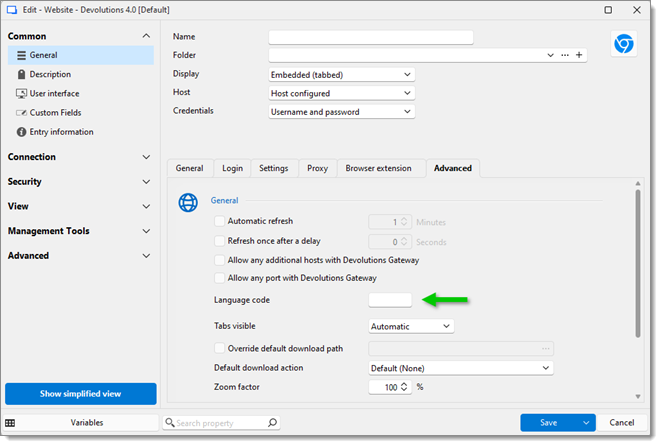Open the Display dropdown showing Embedded (tabbed)

[341, 75]
